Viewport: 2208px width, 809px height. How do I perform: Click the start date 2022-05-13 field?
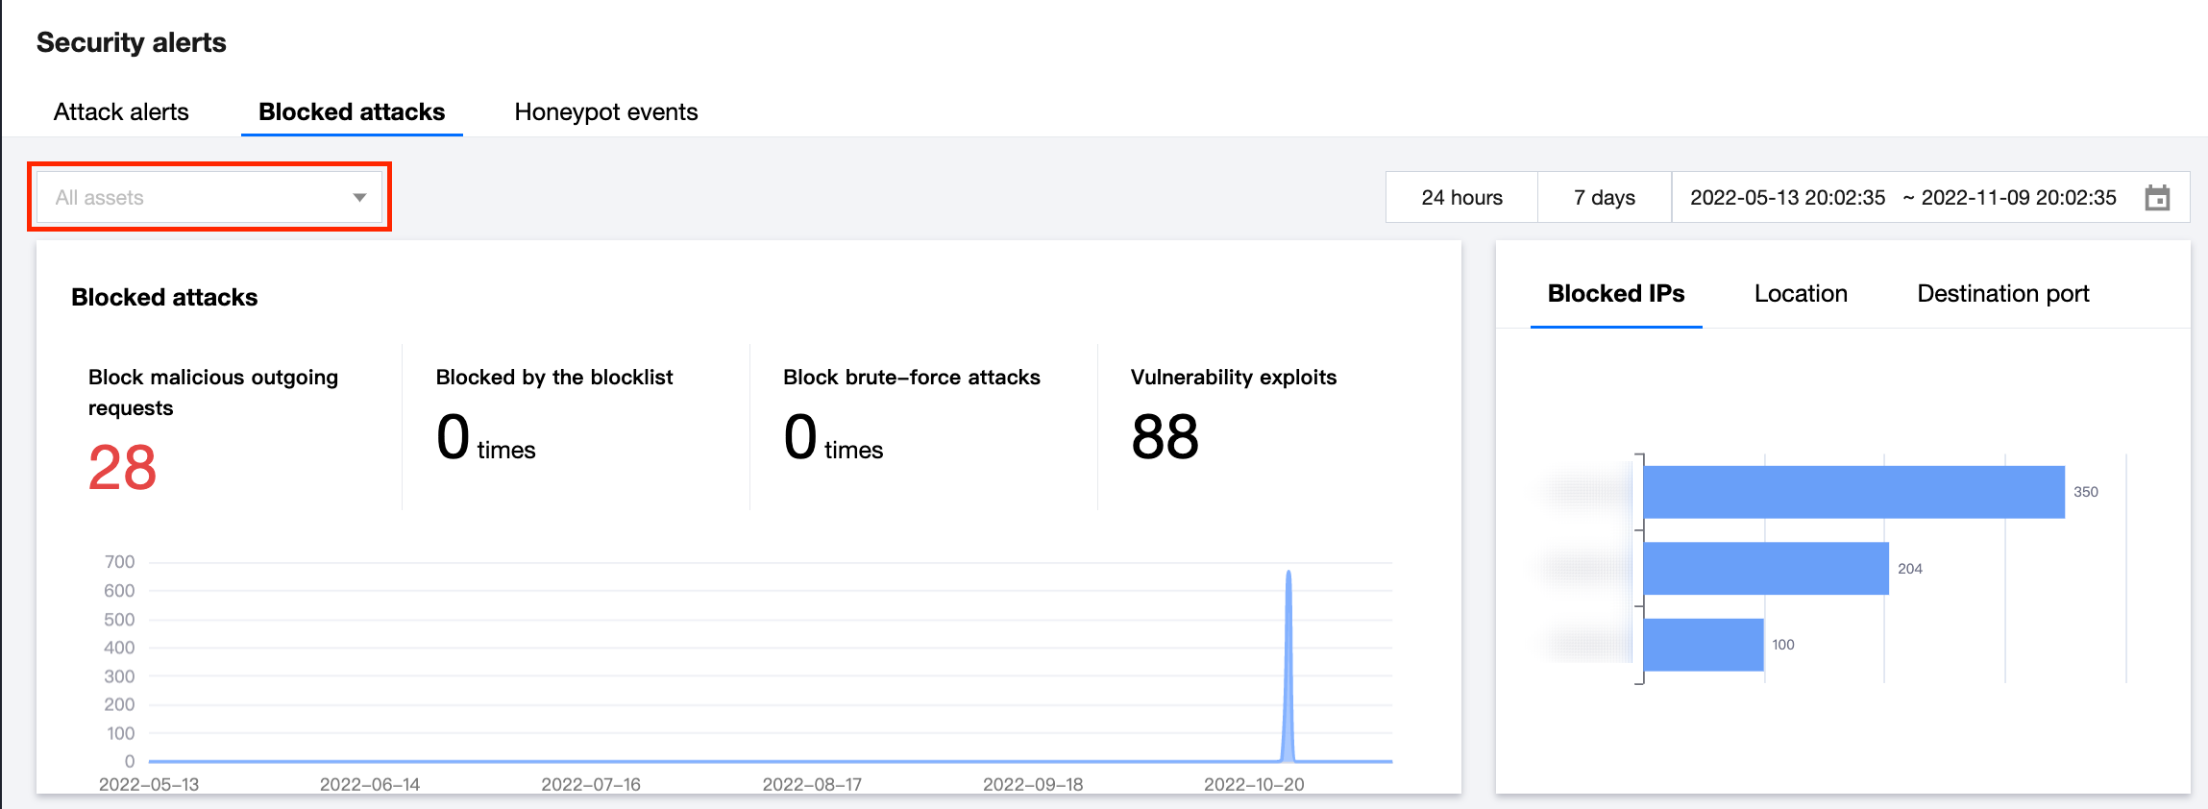[x=1787, y=198]
